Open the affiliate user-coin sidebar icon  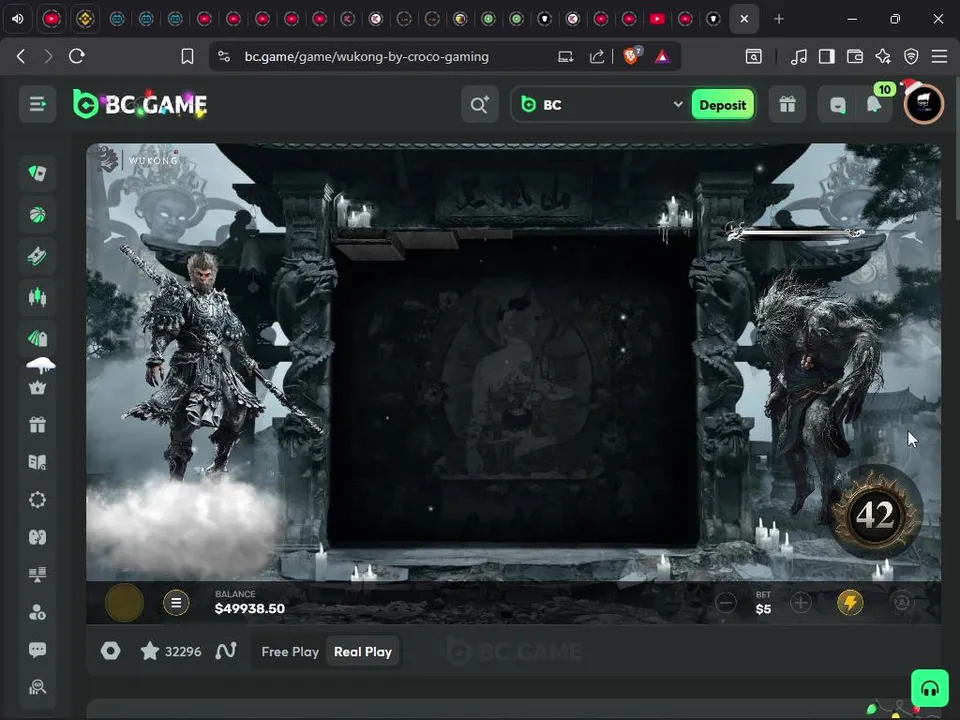(x=37, y=612)
